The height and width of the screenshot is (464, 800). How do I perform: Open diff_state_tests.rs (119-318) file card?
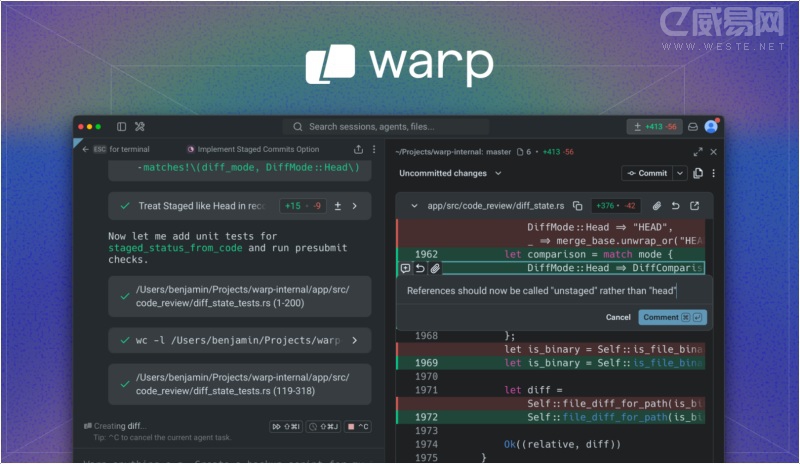[x=239, y=384]
